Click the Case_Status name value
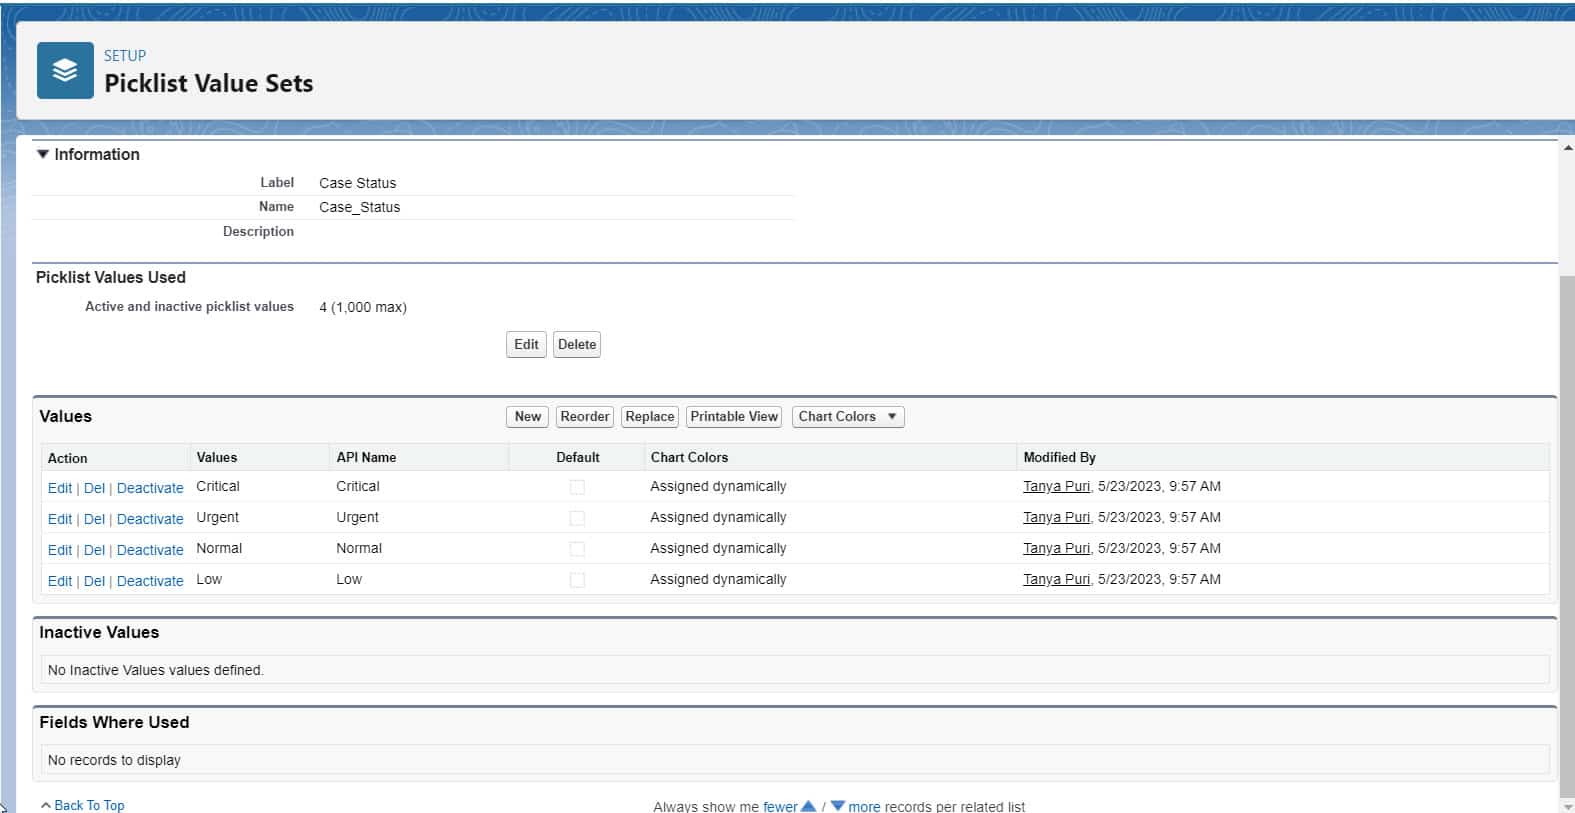Screen dimensions: 1575x813 click(x=359, y=207)
